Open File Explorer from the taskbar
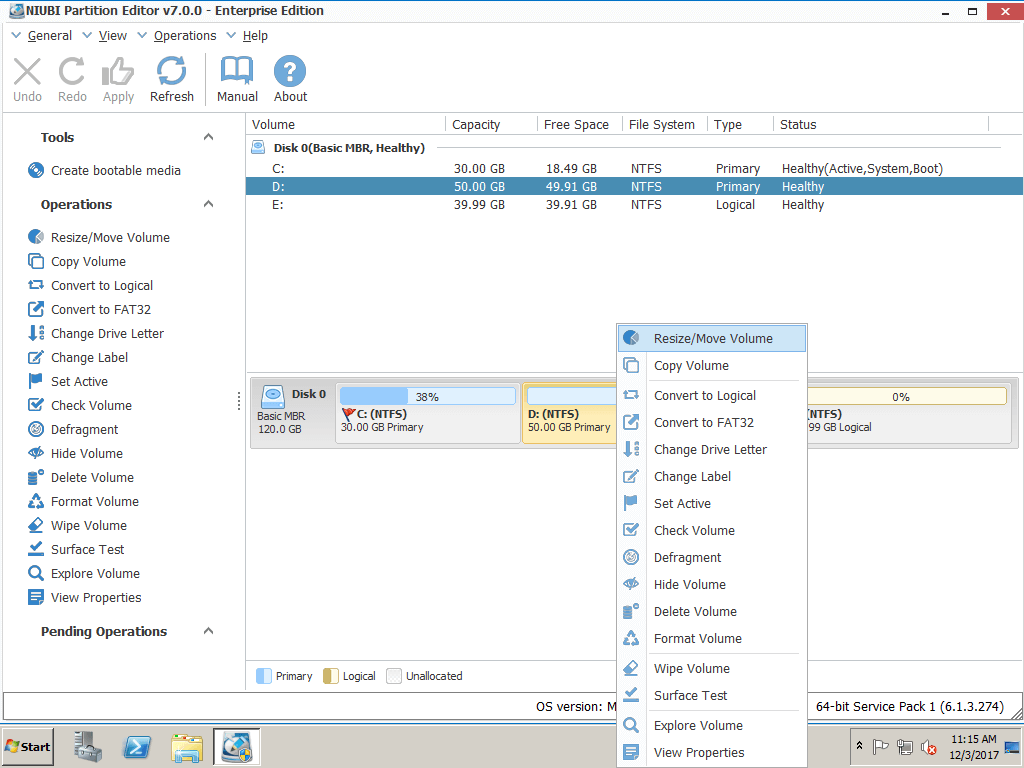 tap(187, 747)
